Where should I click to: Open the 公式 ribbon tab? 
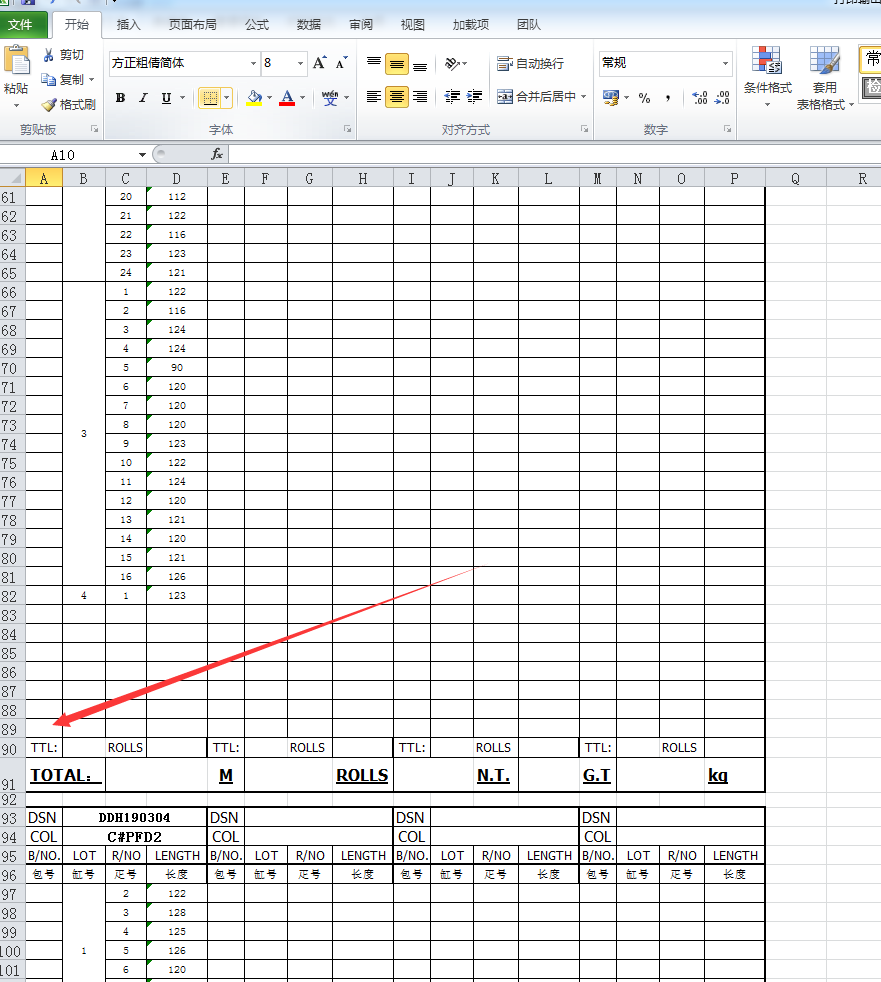[256, 25]
